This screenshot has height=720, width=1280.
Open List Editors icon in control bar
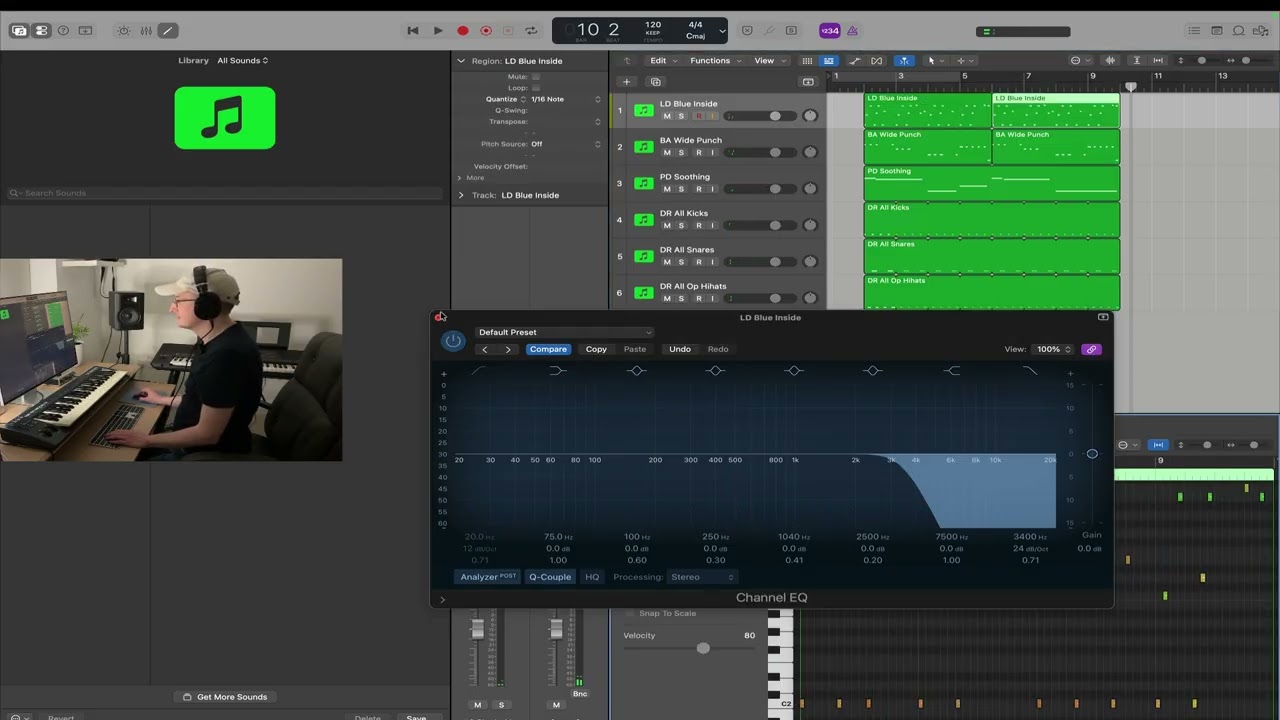click(1194, 31)
